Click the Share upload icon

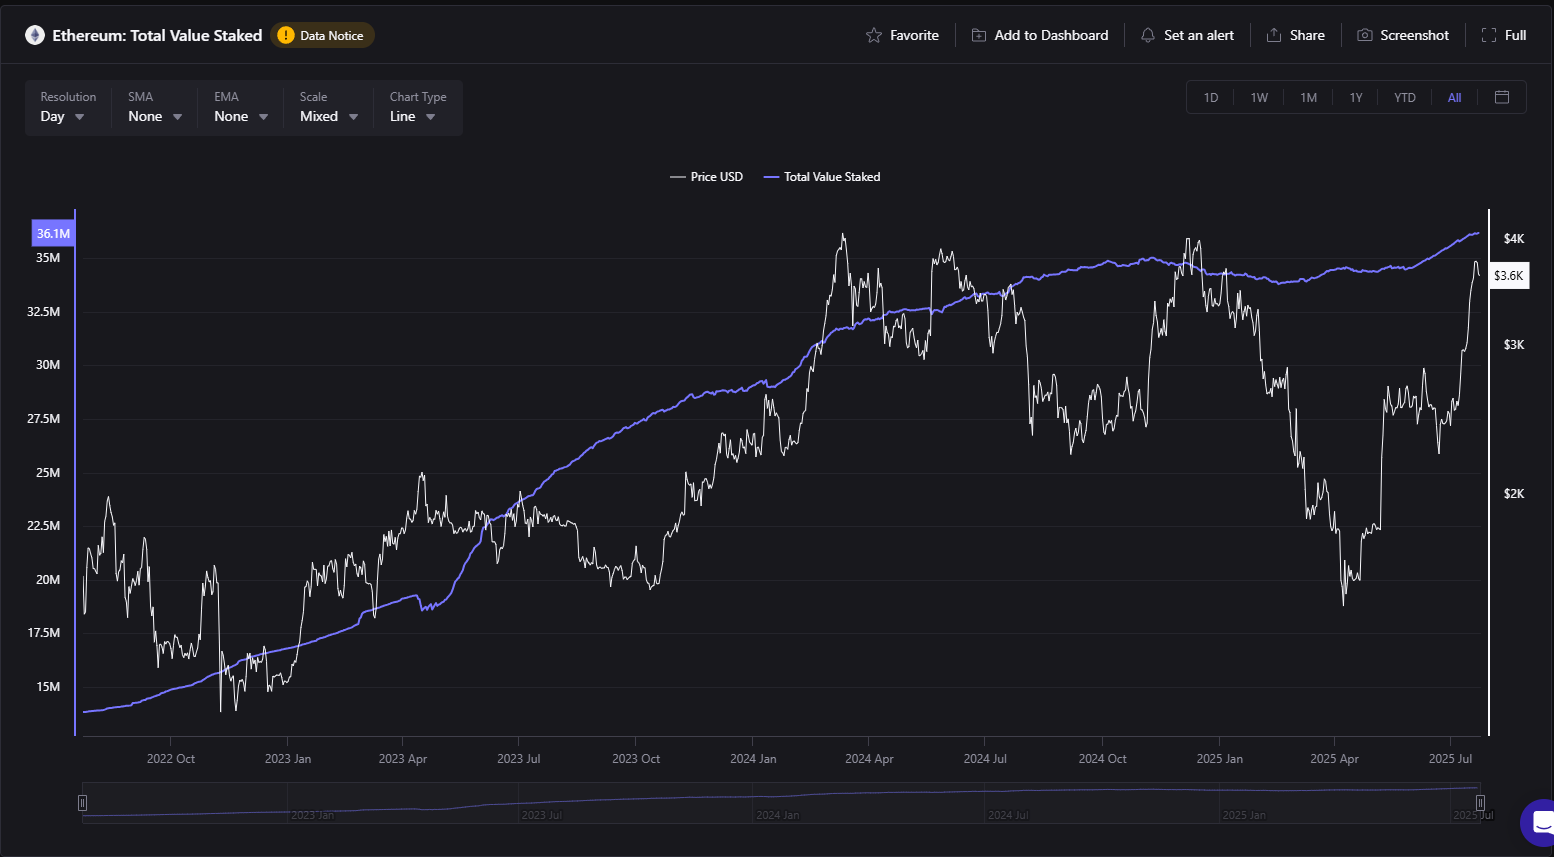pos(1274,35)
